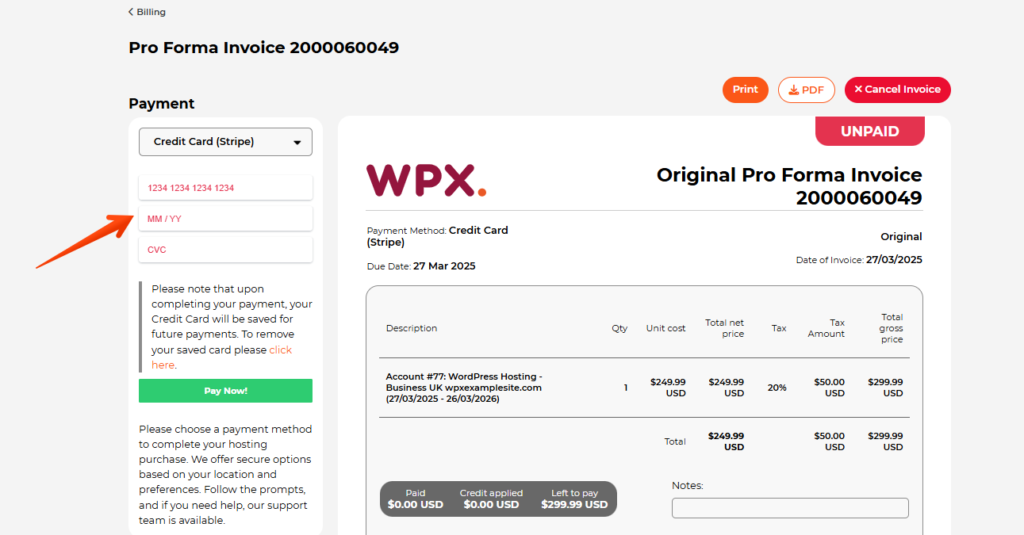Download the invoice as PDF
The width and height of the screenshot is (1024, 535).
click(806, 90)
